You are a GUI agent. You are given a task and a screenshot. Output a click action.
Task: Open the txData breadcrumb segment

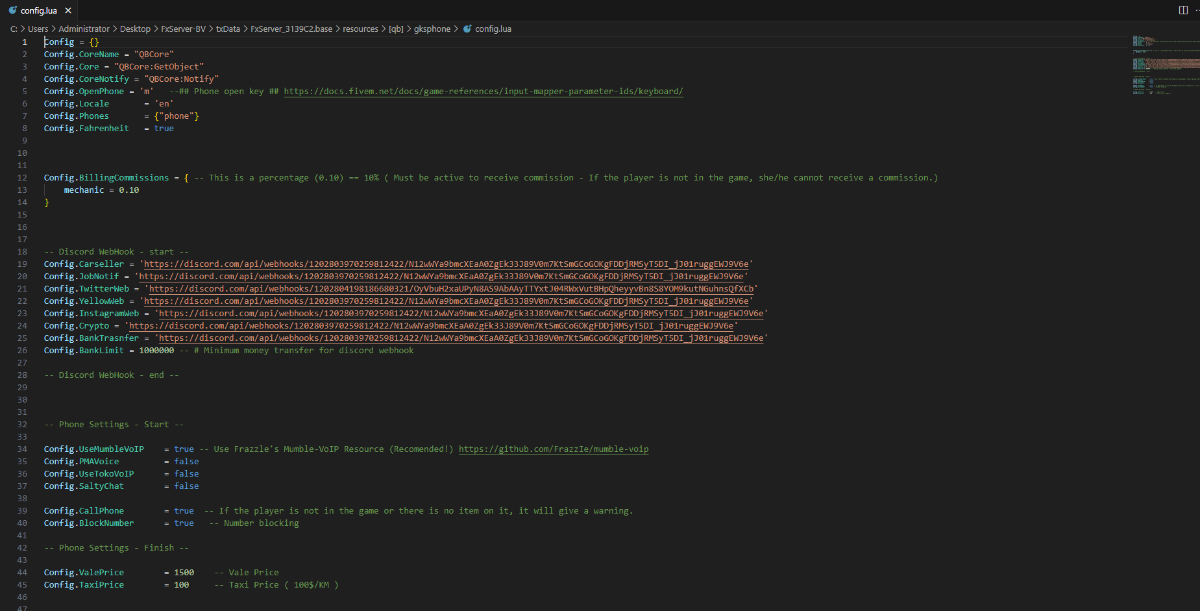[228, 29]
